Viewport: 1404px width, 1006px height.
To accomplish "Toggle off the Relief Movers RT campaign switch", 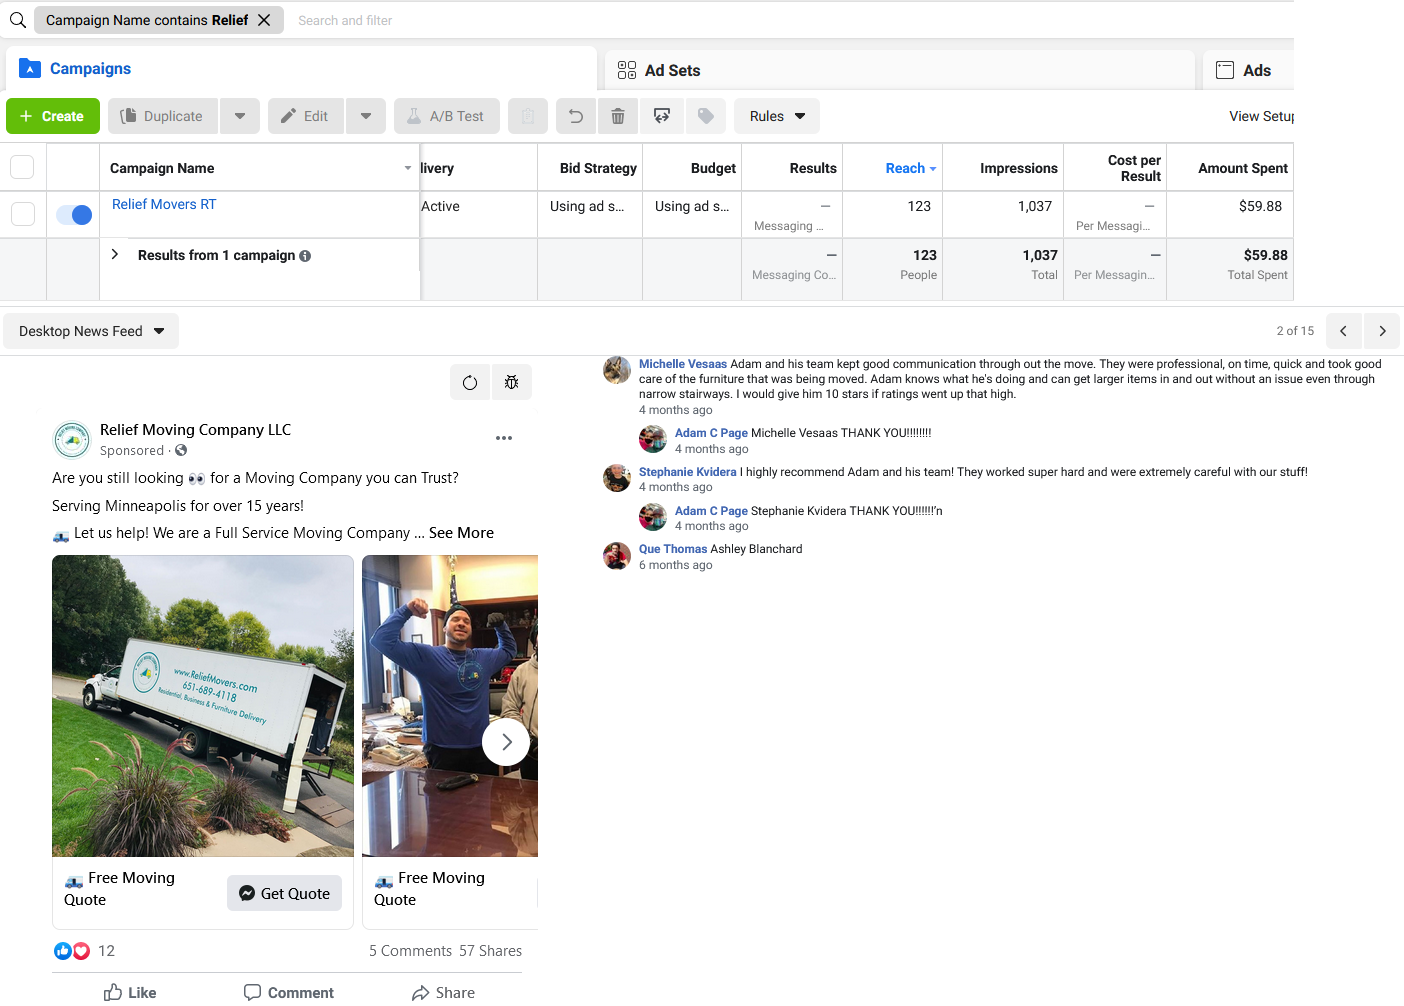I will pos(74,214).
